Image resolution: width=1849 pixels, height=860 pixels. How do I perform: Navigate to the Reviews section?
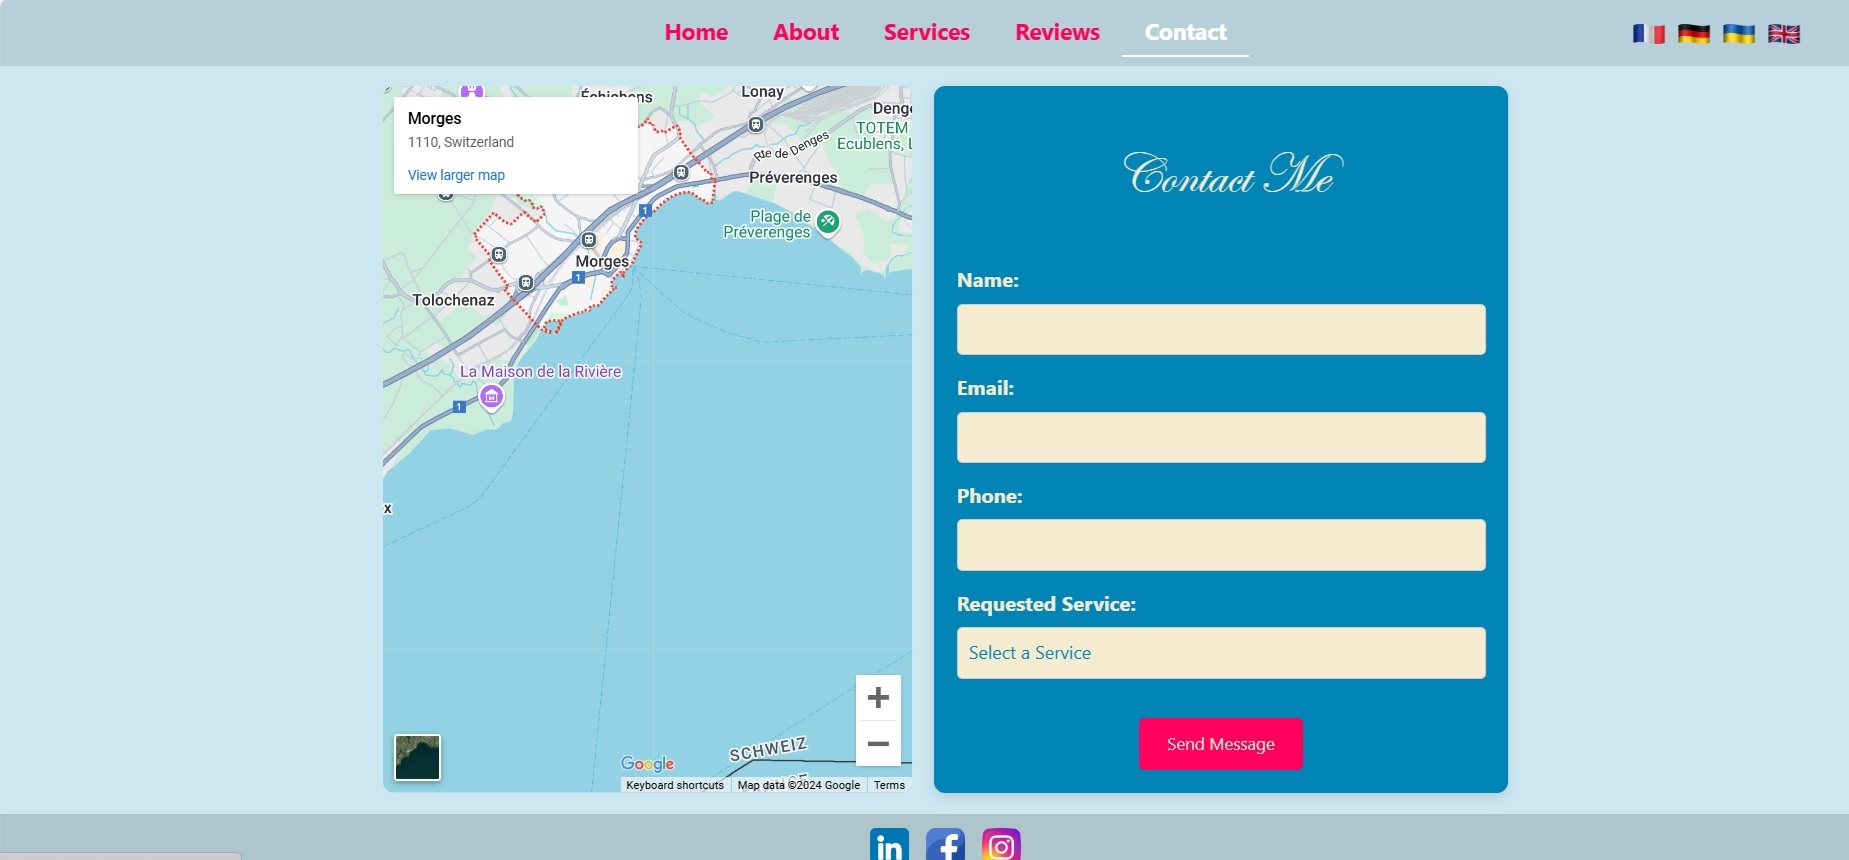pos(1057,32)
